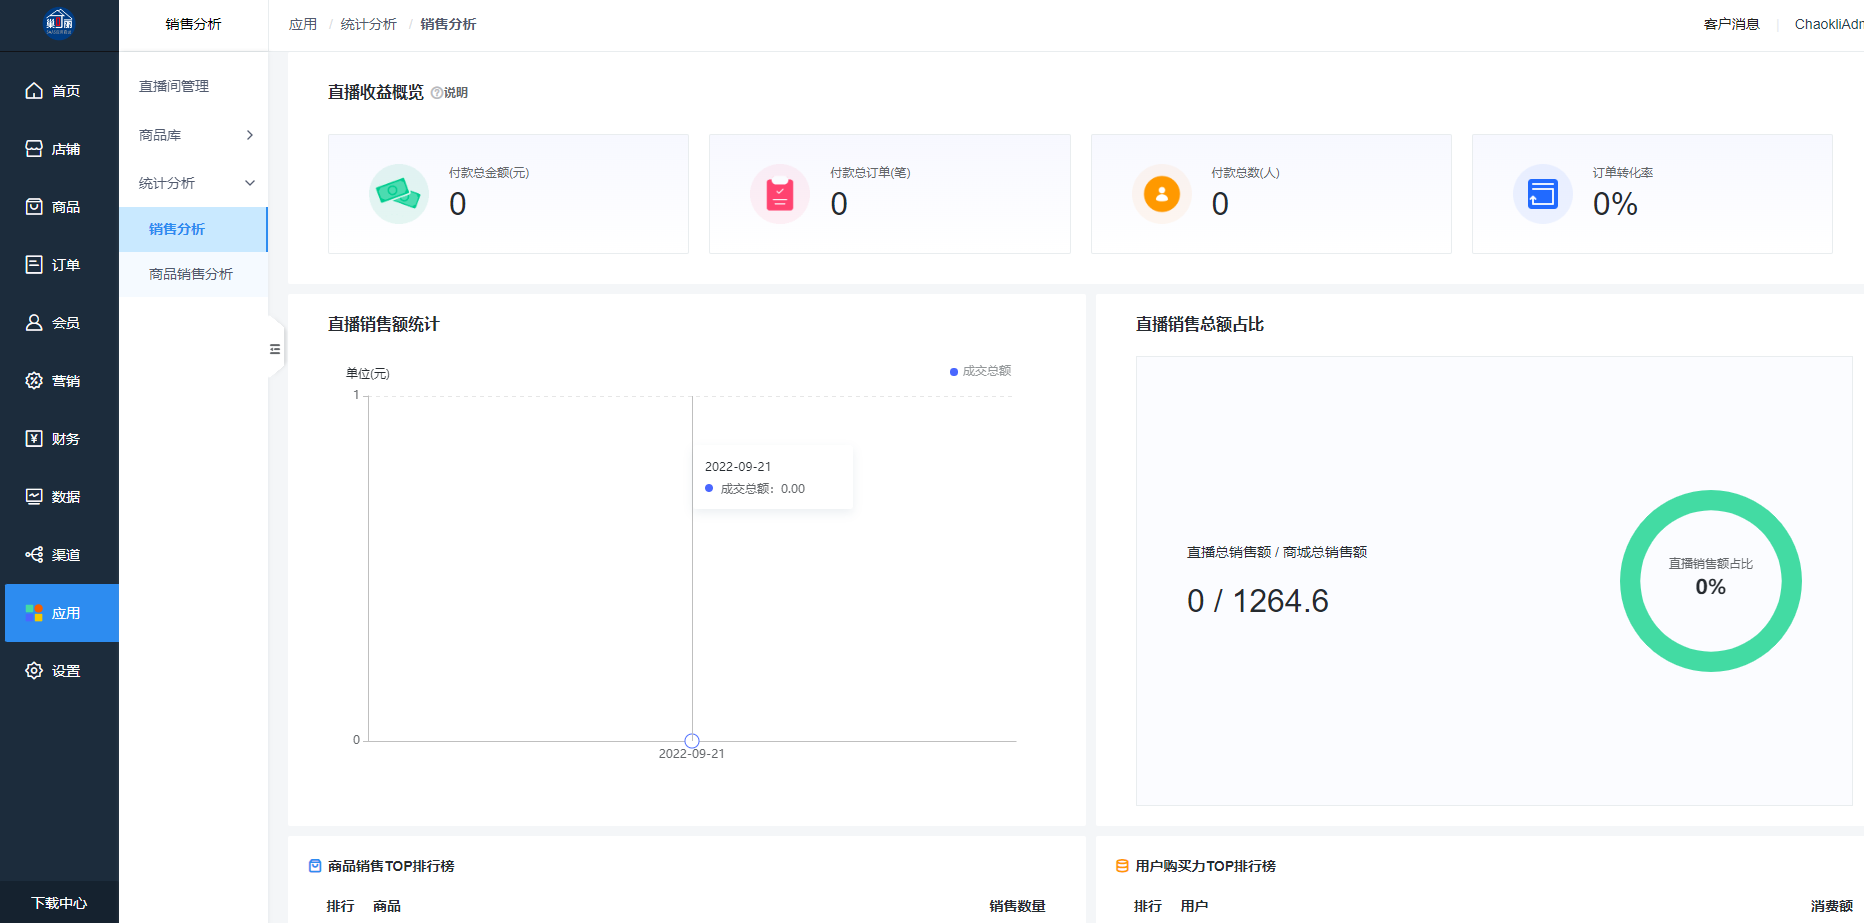Click the marketing (营销) sidebar icon
This screenshot has width=1864, height=923.
(34, 381)
